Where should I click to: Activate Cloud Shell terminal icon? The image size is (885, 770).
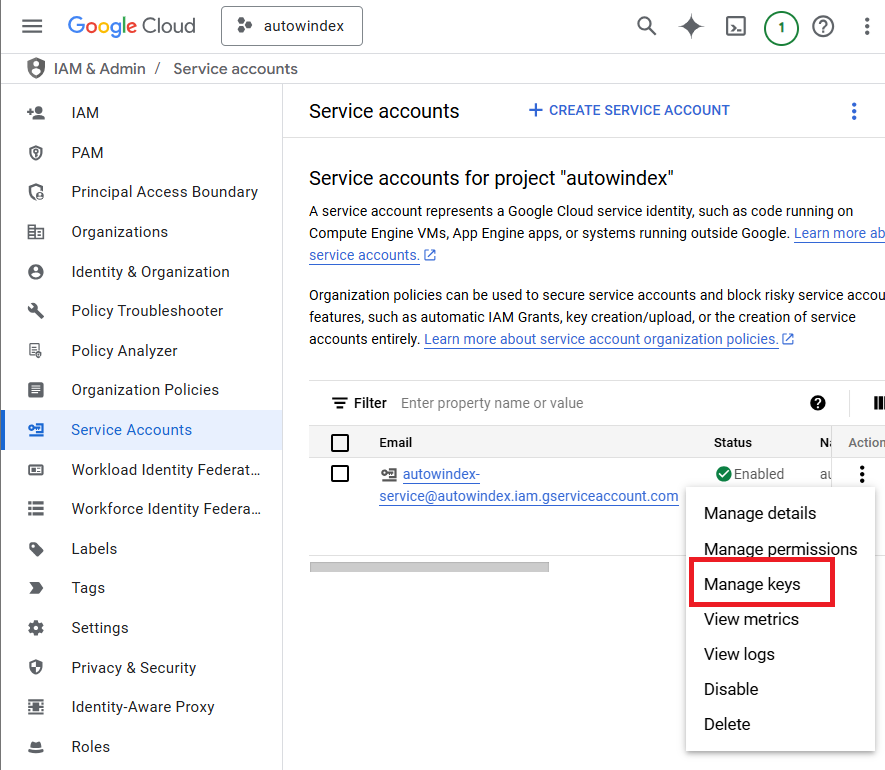click(735, 27)
